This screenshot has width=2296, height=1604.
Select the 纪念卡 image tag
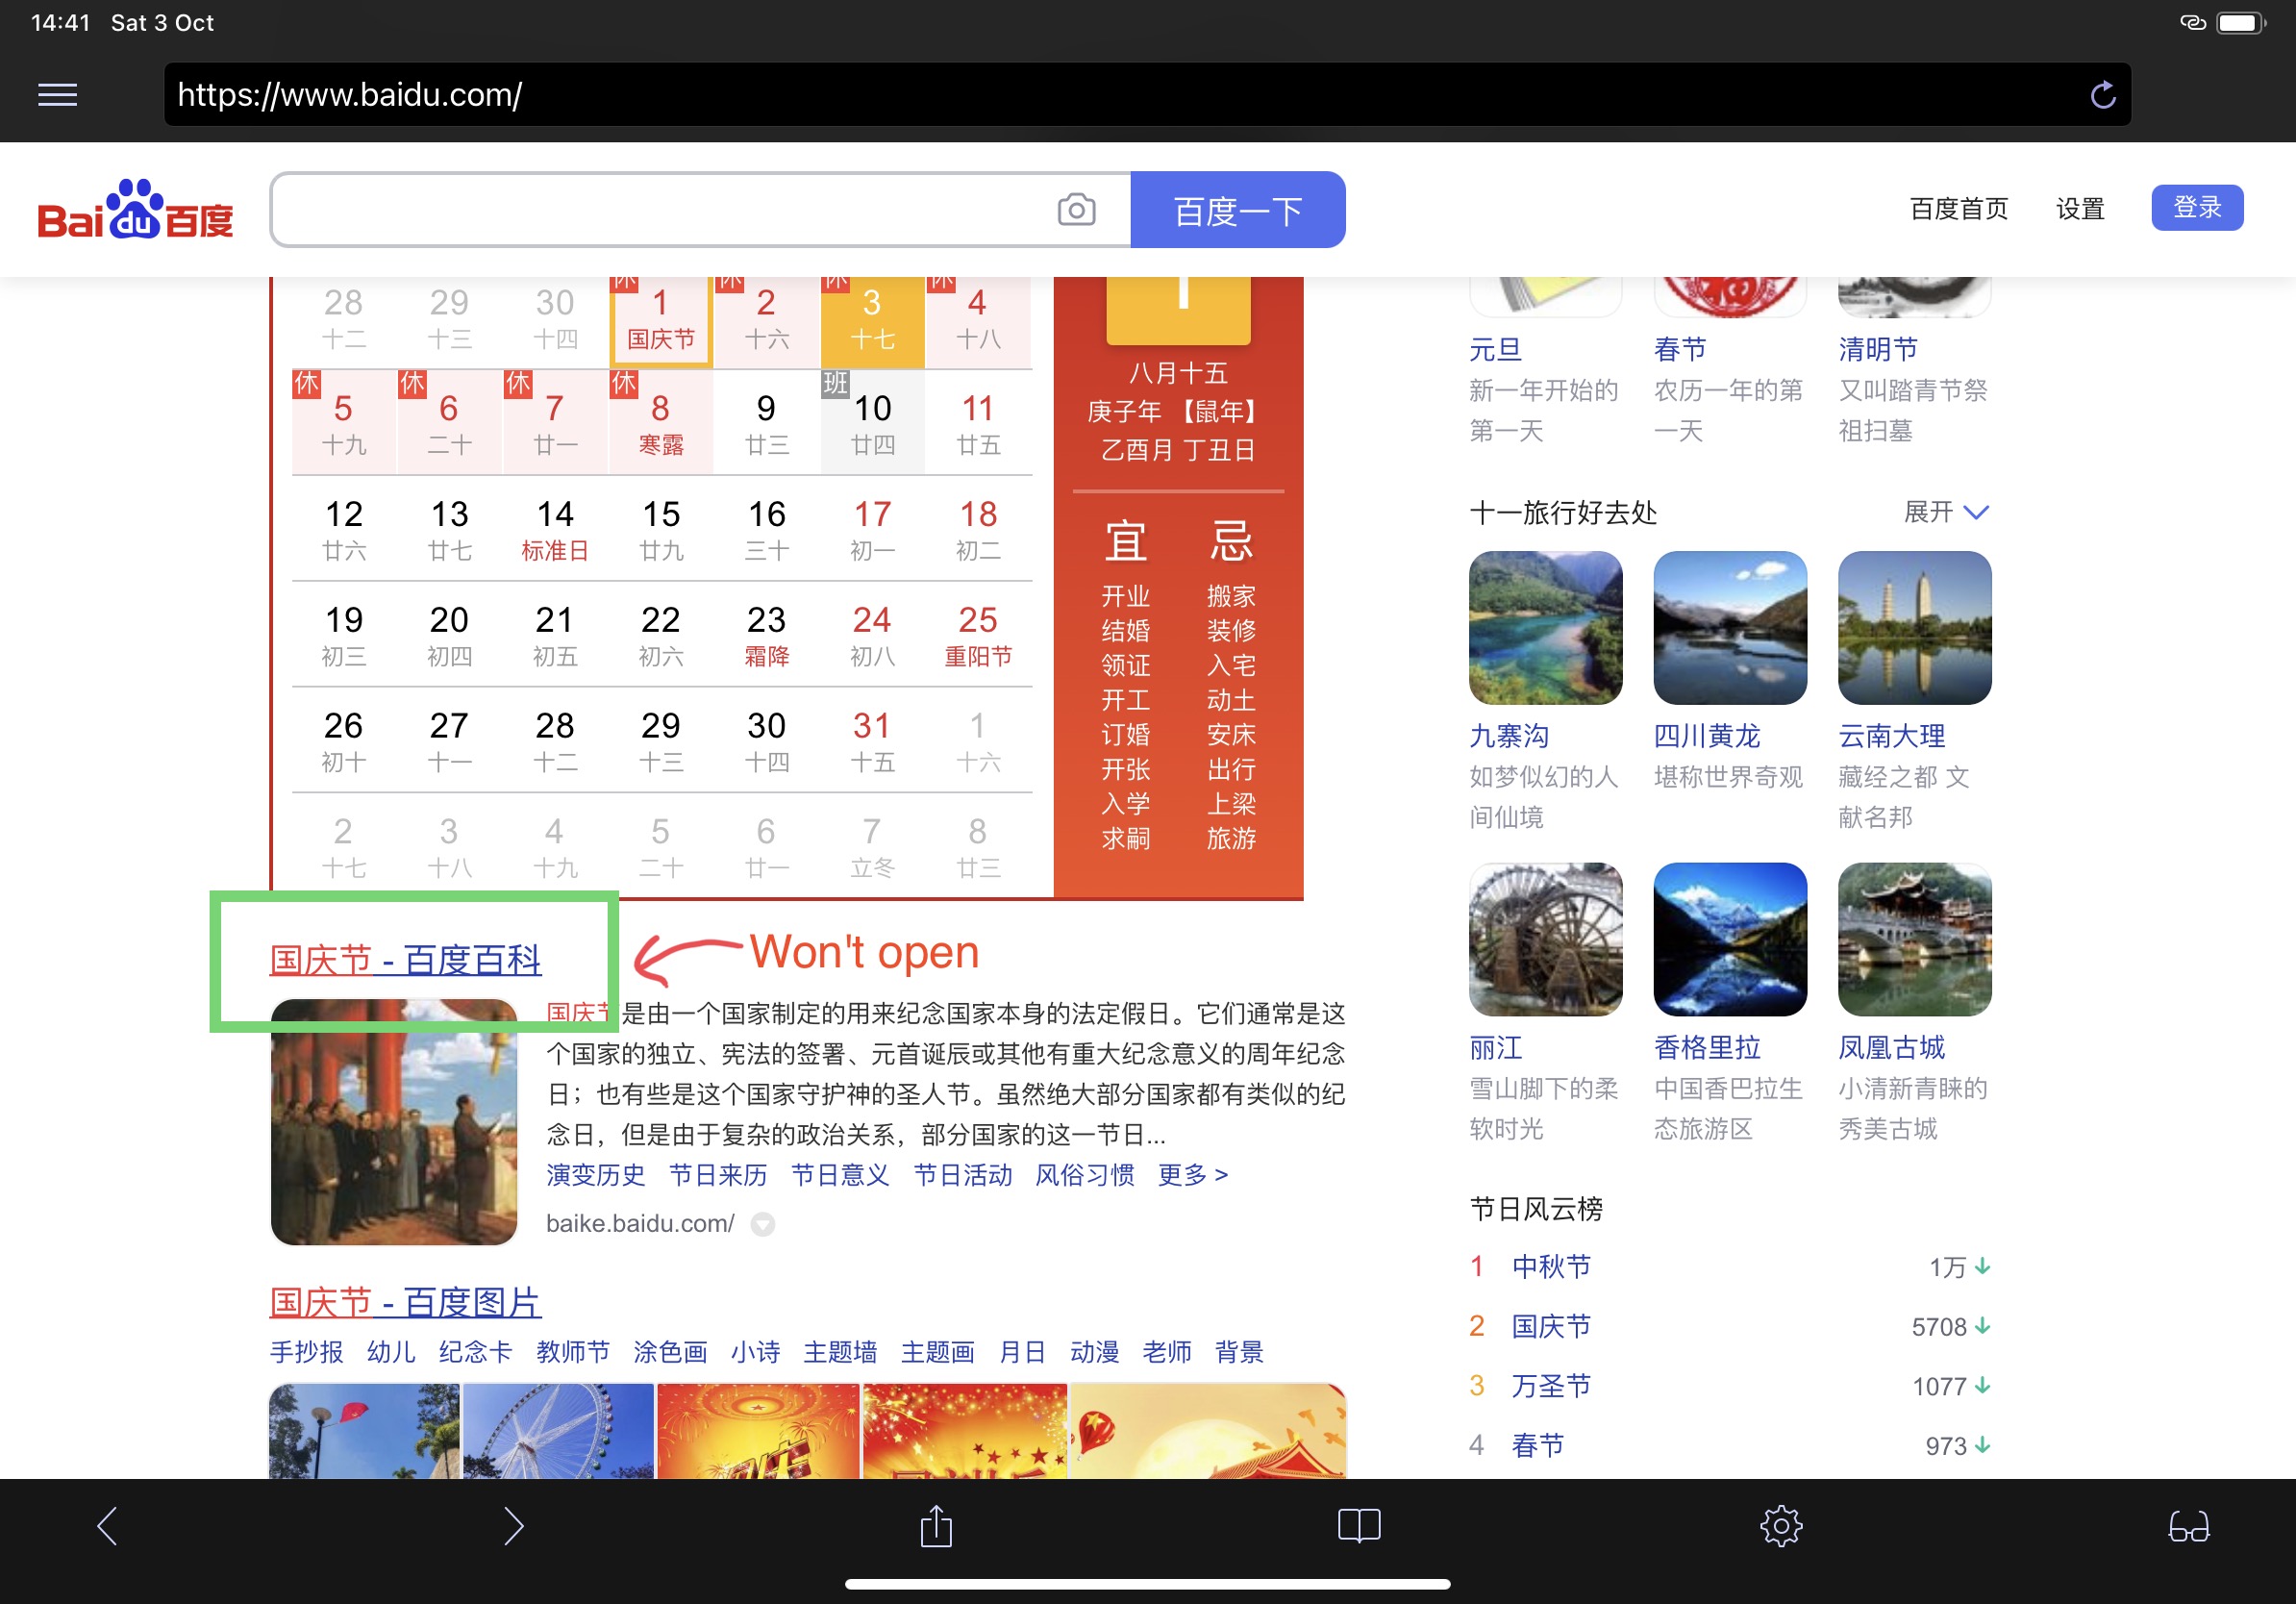475,1352
